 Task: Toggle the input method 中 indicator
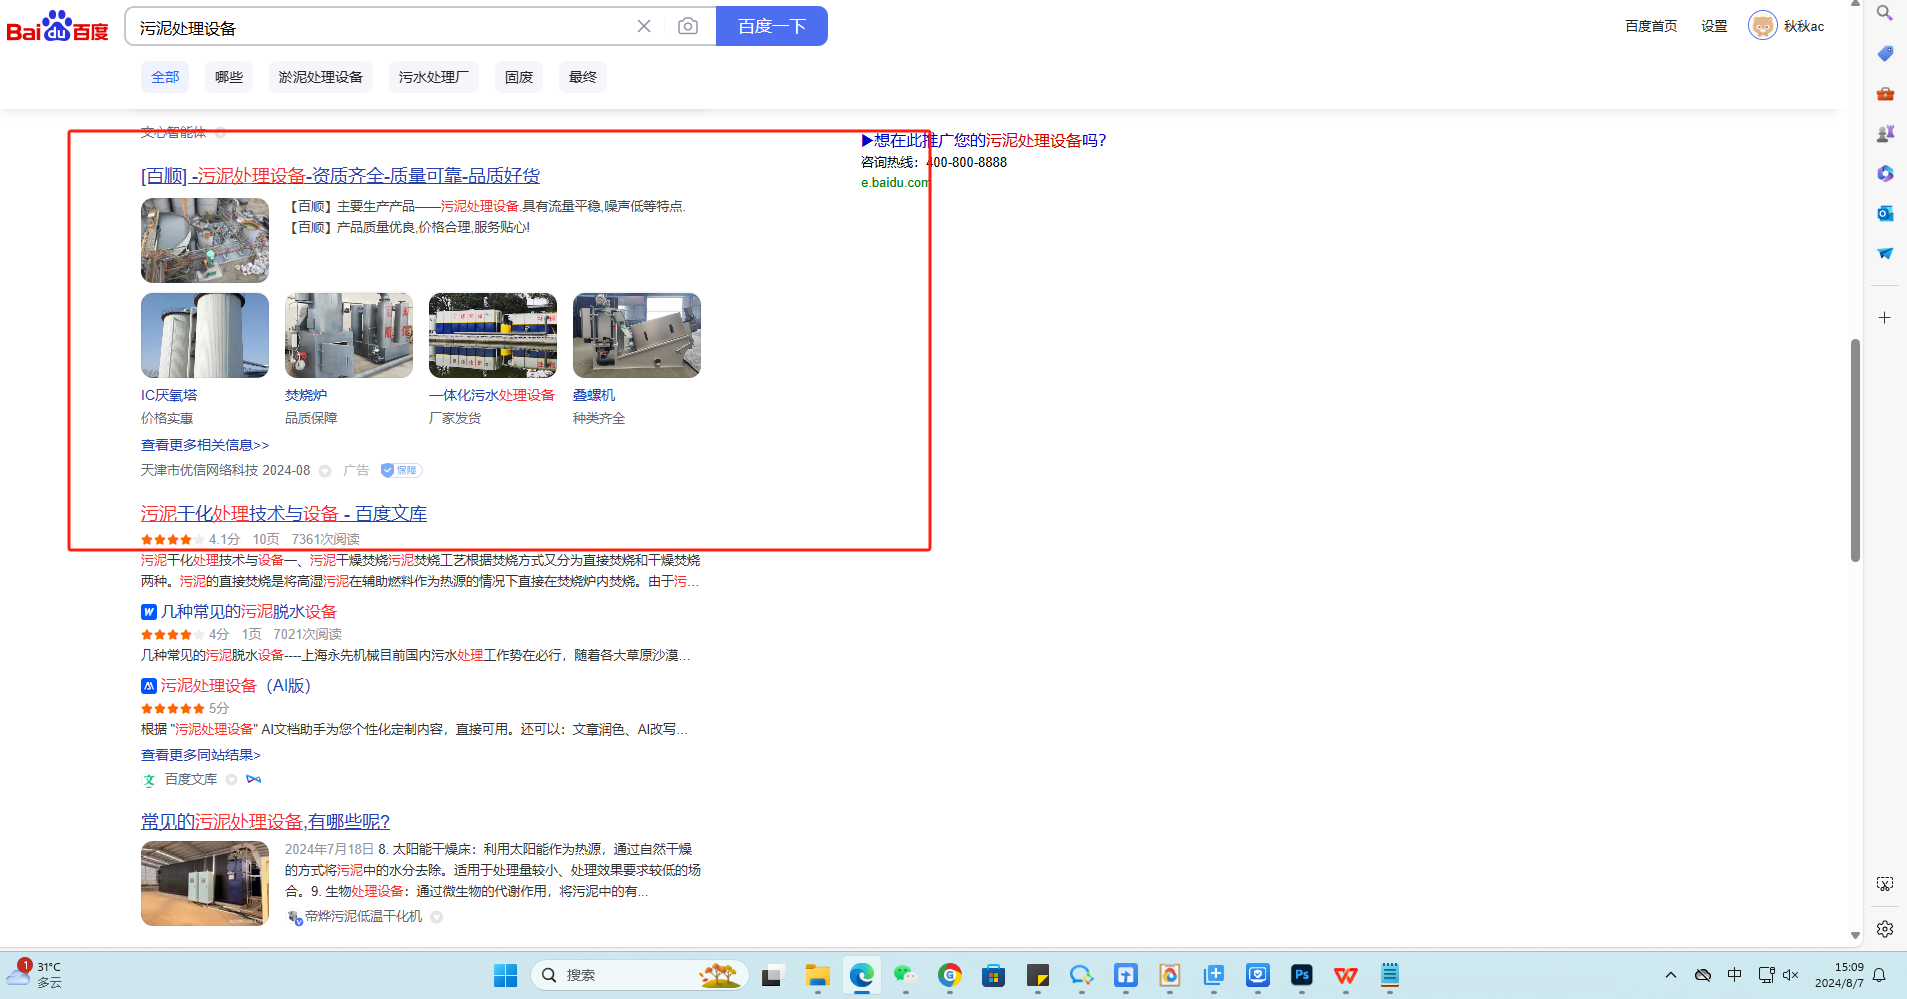(1734, 975)
